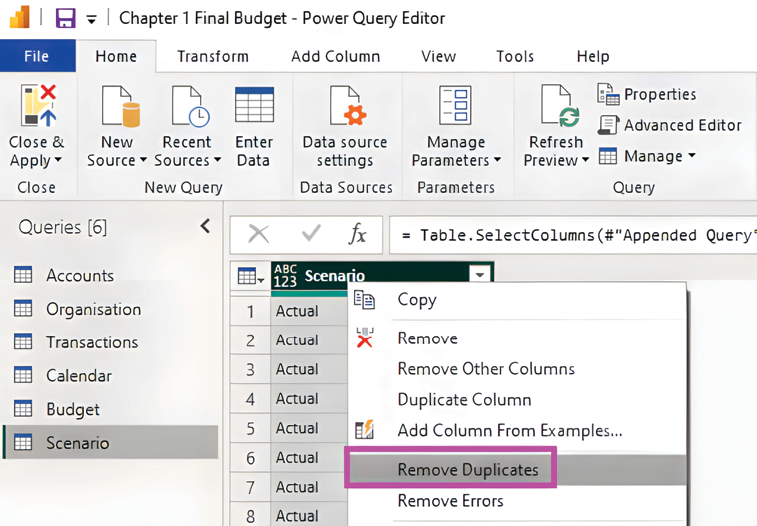This screenshot has width=757, height=526.
Task: Collapse the Queries pane
Action: [205, 226]
